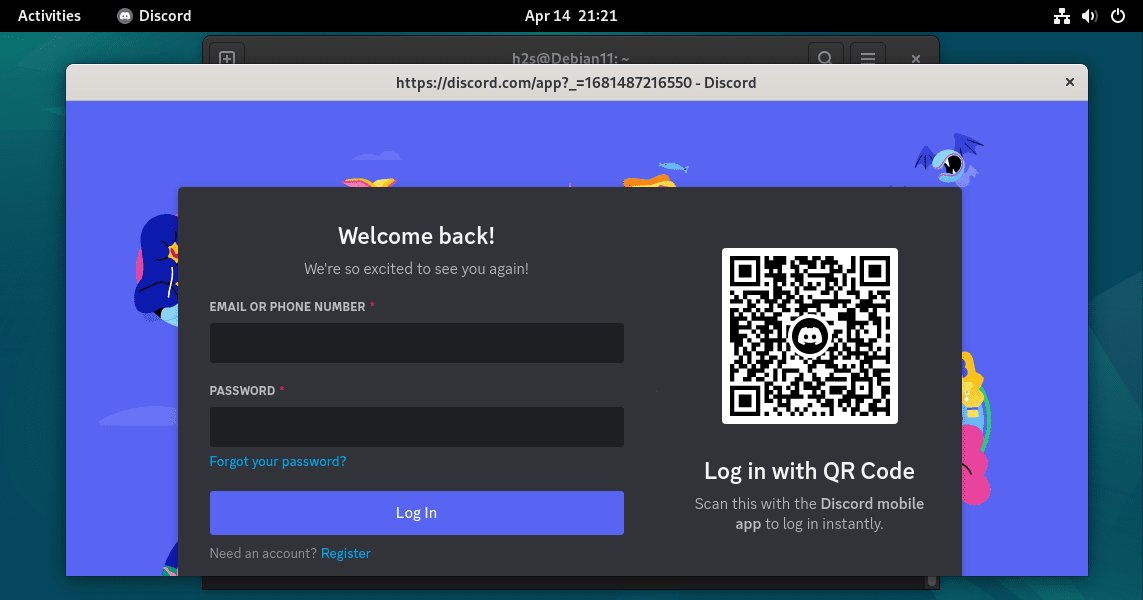1143x600 pixels.
Task: Click the "Log in with QR Code" heading
Action: (x=809, y=471)
